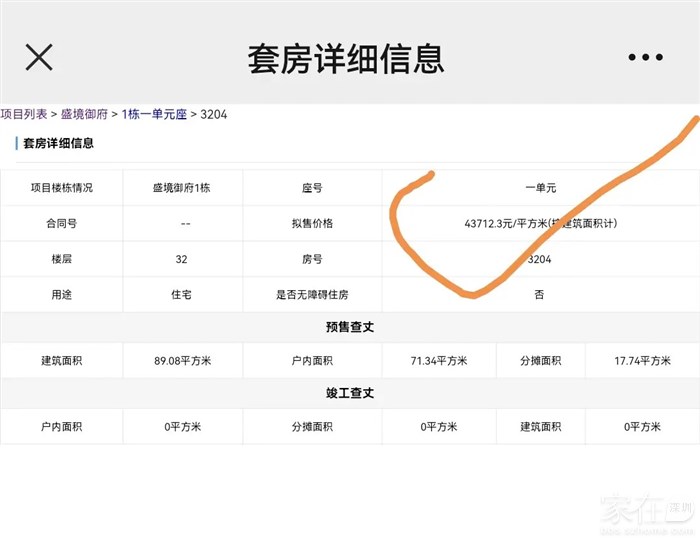Image resolution: width=700 pixels, height=538 pixels.
Task: Select the 预售查丈 section header
Action: point(350,327)
